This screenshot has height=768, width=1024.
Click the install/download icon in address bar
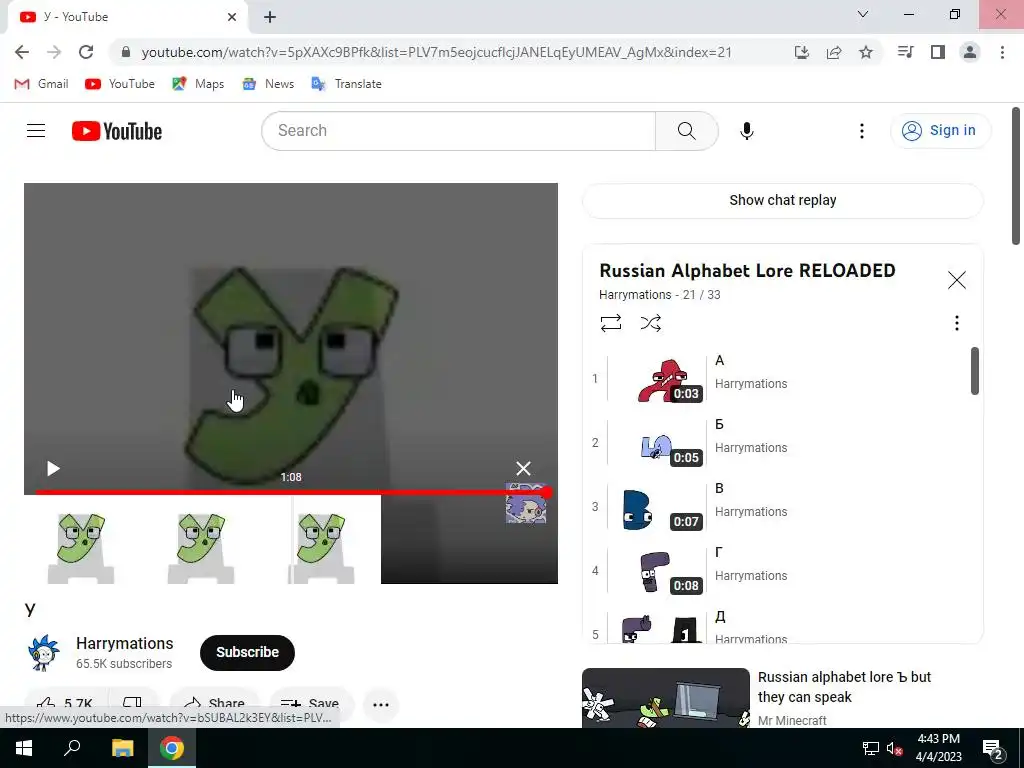pos(802,52)
